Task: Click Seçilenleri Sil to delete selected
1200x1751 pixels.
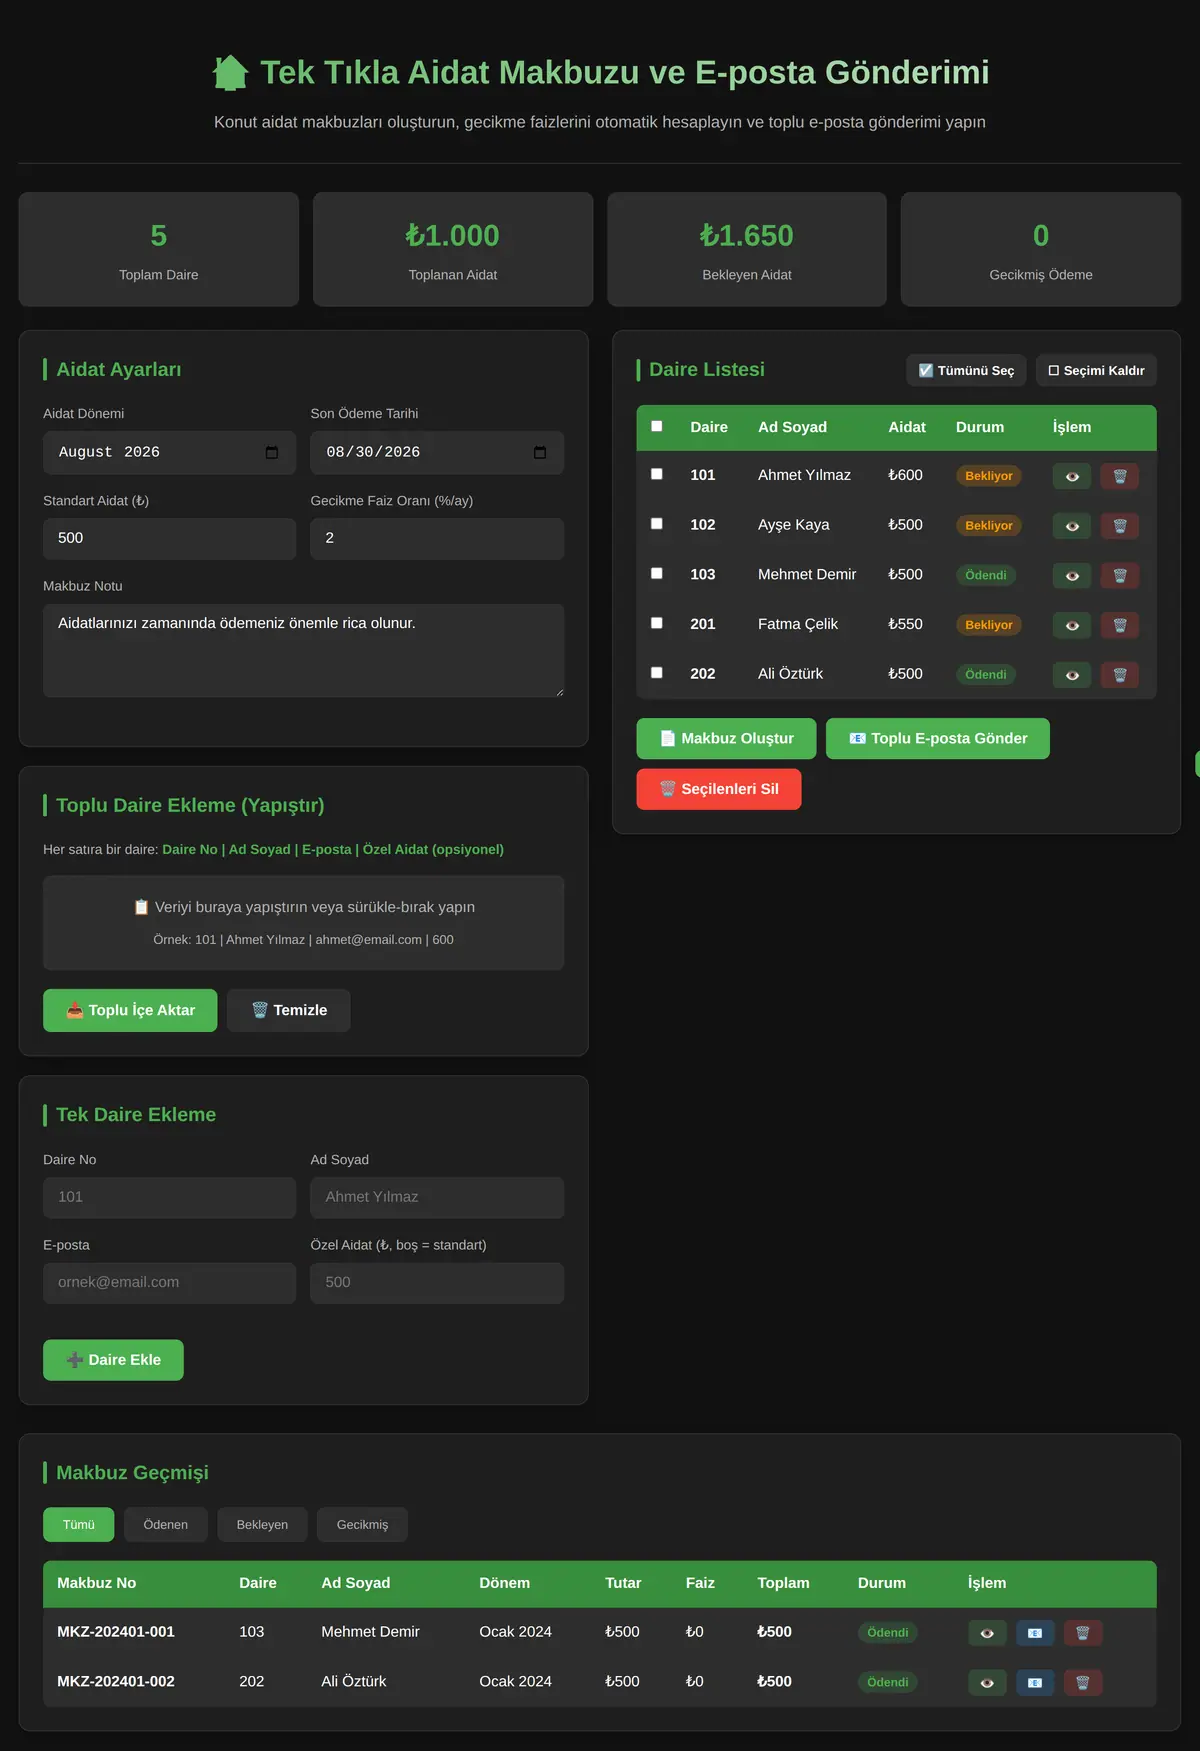Action: tap(719, 789)
